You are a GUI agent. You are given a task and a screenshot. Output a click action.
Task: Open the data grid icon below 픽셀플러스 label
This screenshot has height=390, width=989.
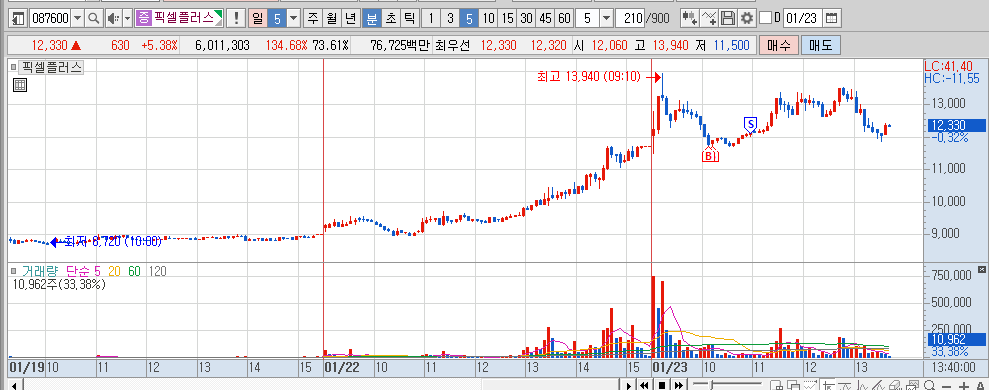[20, 85]
